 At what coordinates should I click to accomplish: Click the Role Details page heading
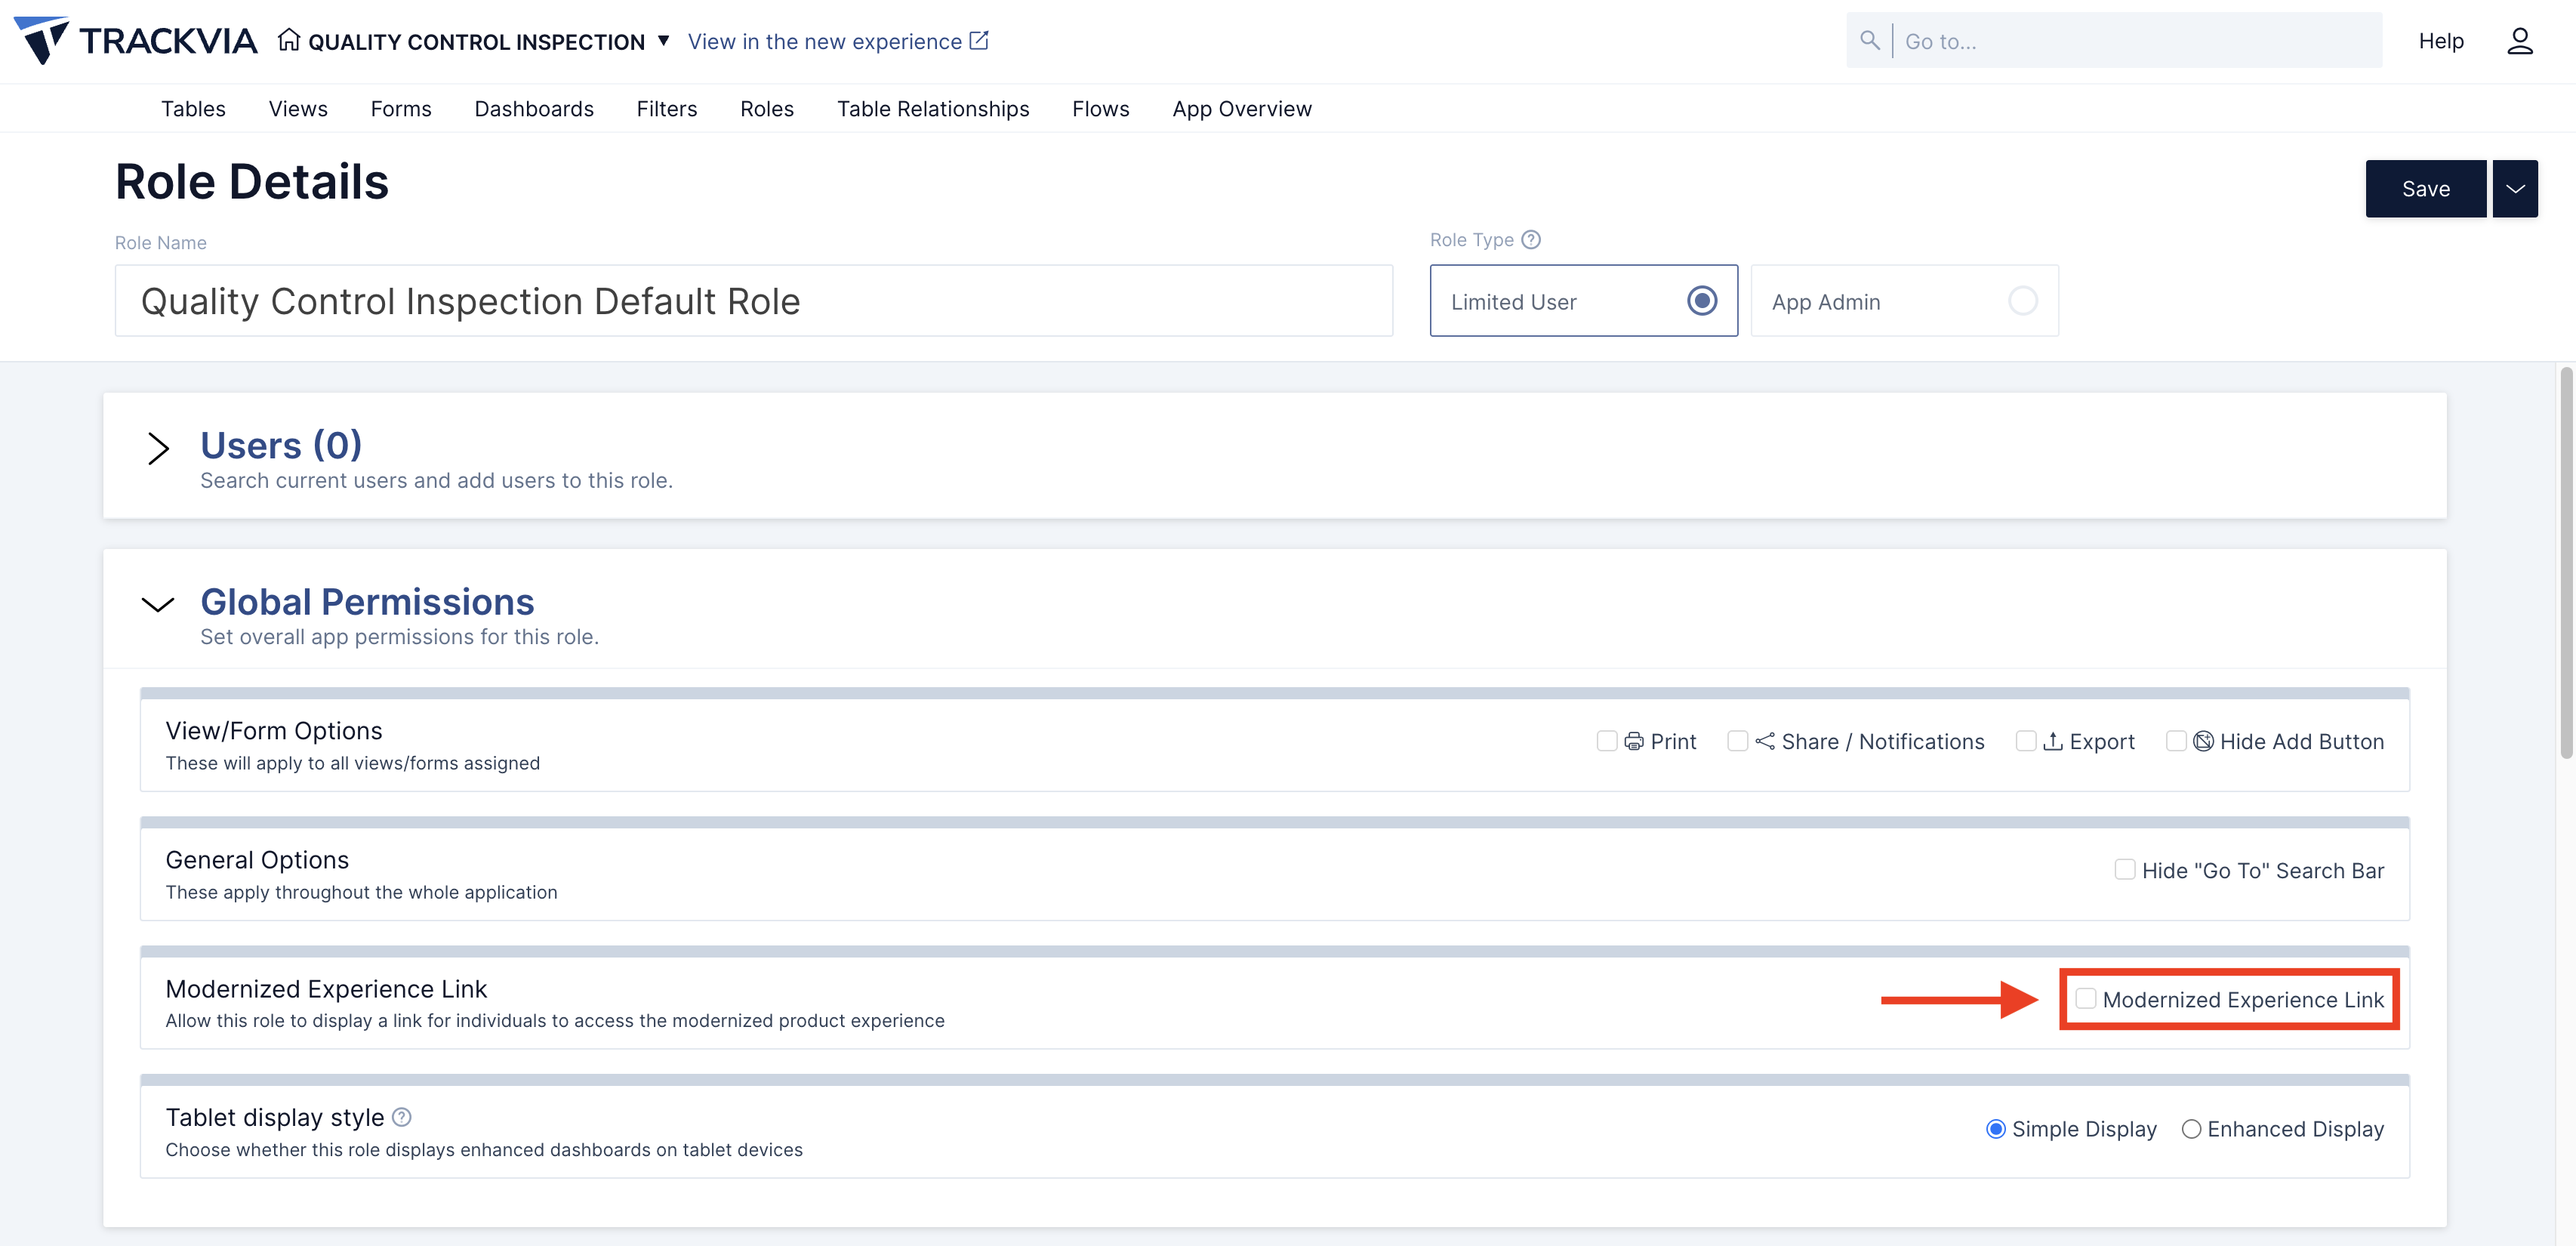[x=252, y=182]
